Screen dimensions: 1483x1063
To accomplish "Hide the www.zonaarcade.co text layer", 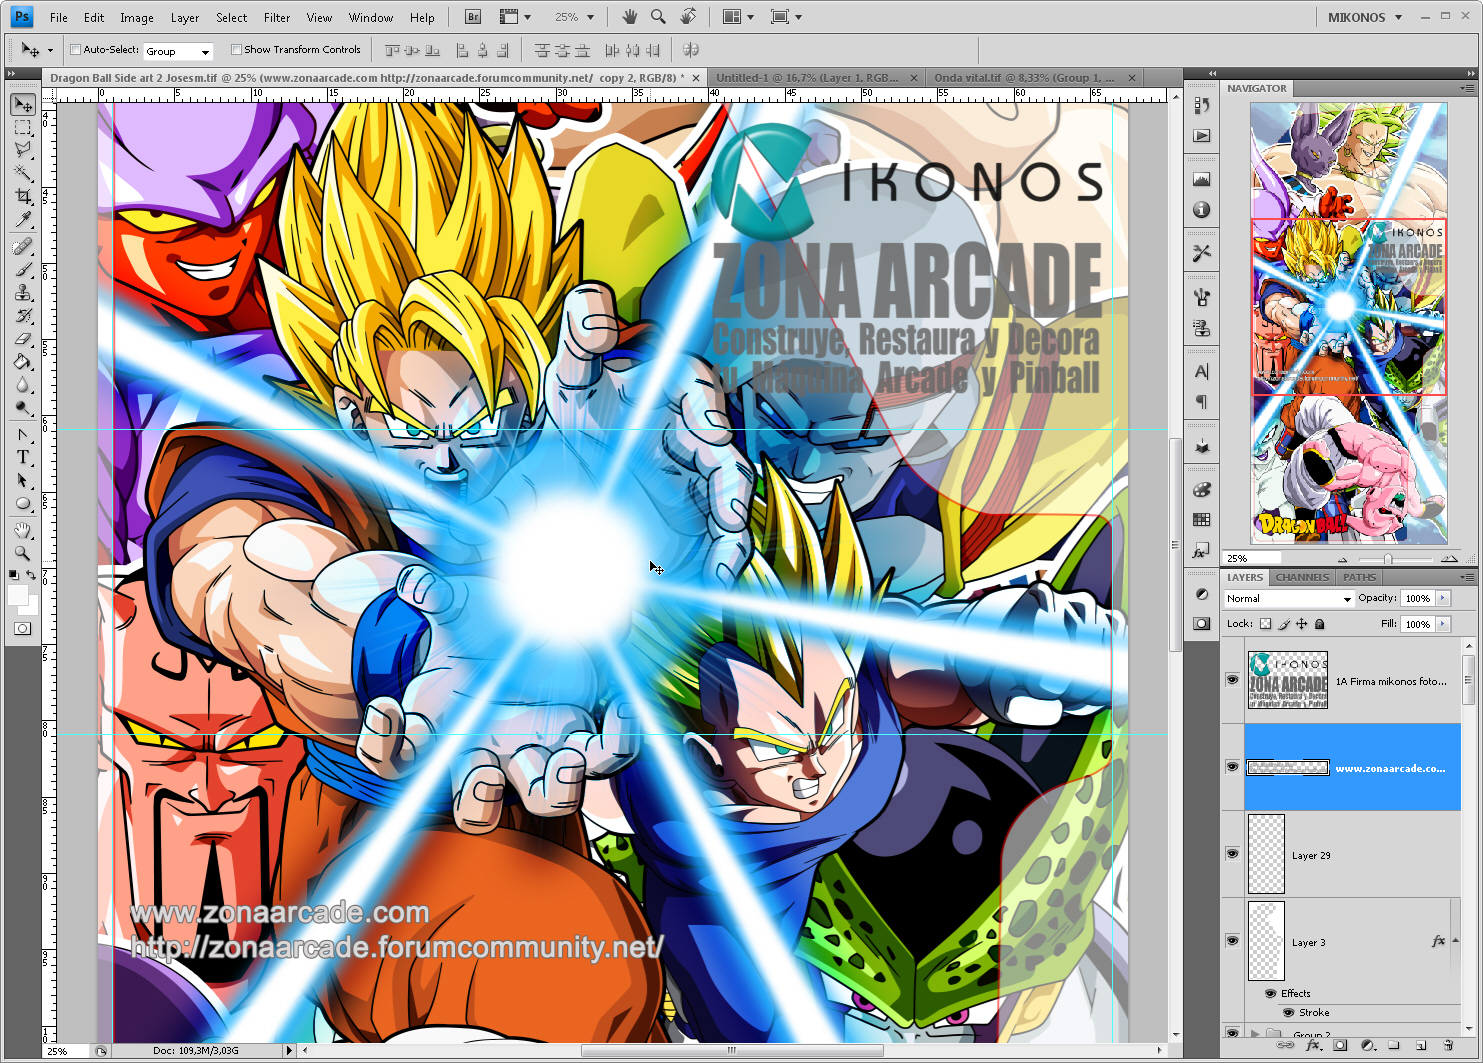I will click(1232, 767).
